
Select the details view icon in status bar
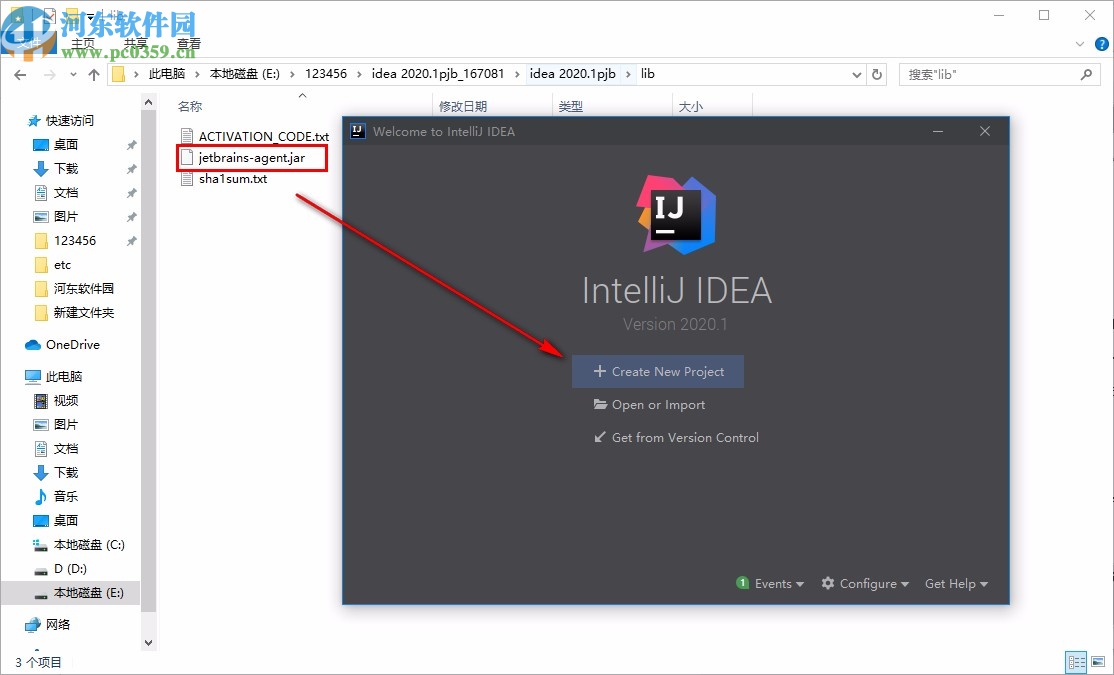[x=1076, y=662]
